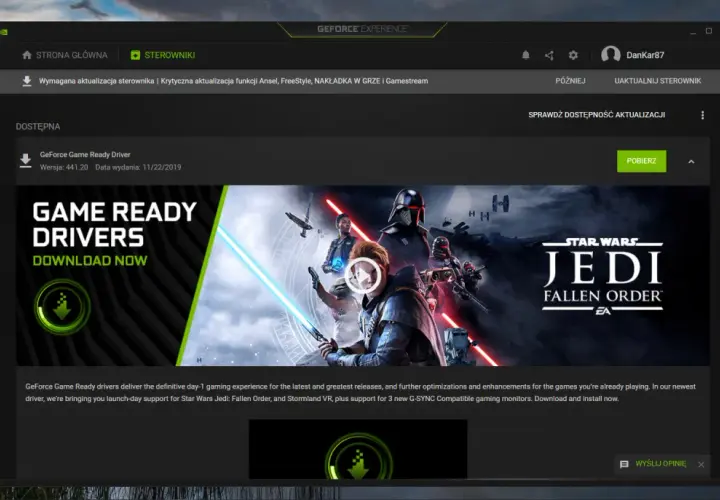Click the feedback chat icon
The image size is (720, 500).
[x=624, y=464]
